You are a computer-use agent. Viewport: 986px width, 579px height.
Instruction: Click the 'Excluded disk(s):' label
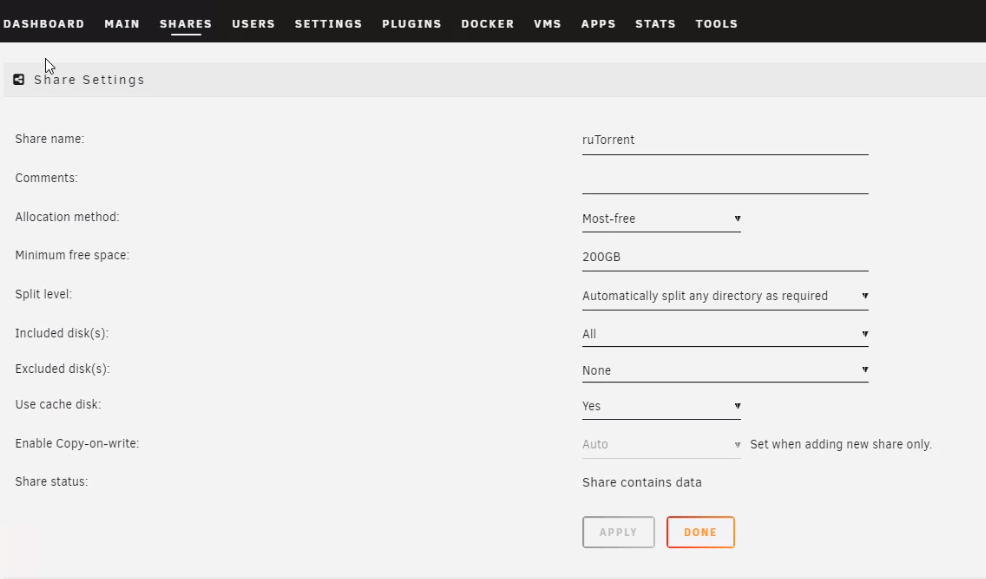coord(62,369)
